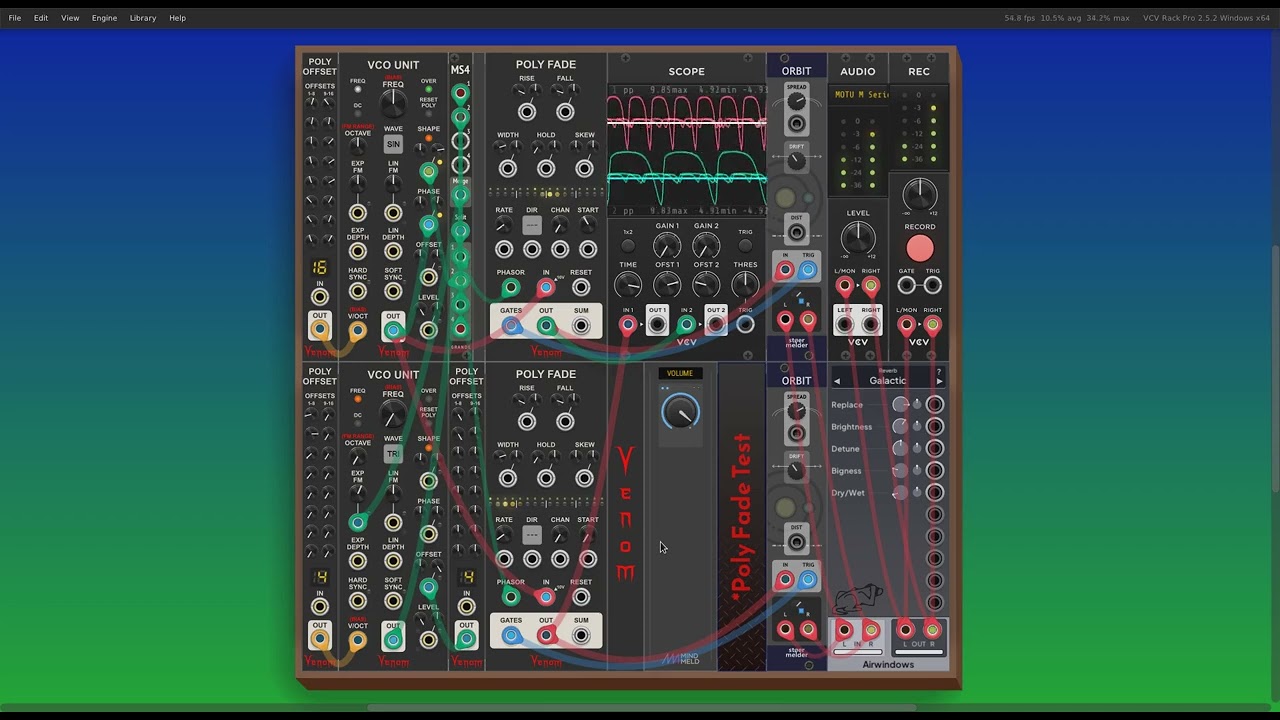Click FREQ knob on SIN-wave VCO UNIT

pyautogui.click(x=393, y=104)
